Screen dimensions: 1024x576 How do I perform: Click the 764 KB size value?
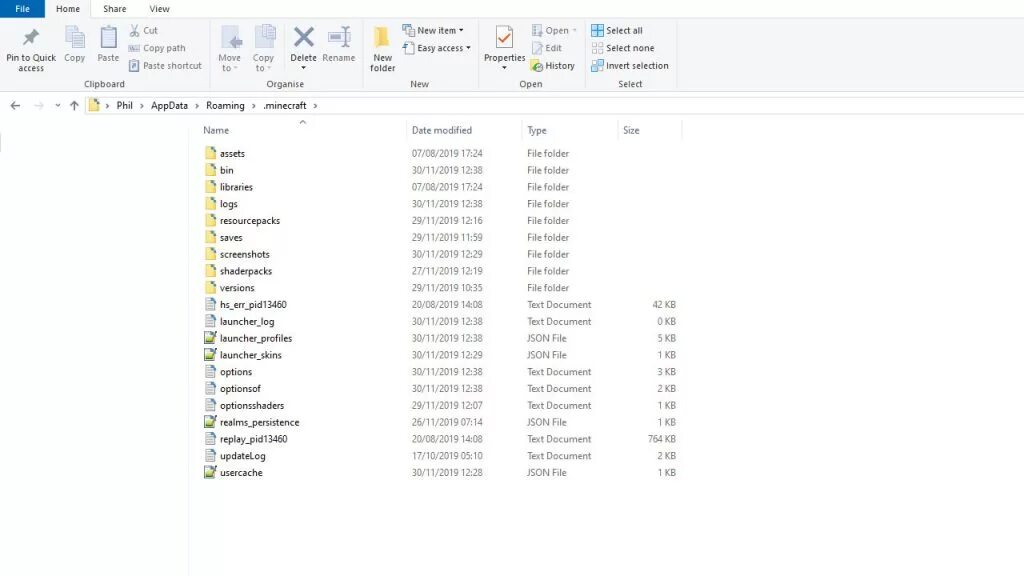(662, 439)
